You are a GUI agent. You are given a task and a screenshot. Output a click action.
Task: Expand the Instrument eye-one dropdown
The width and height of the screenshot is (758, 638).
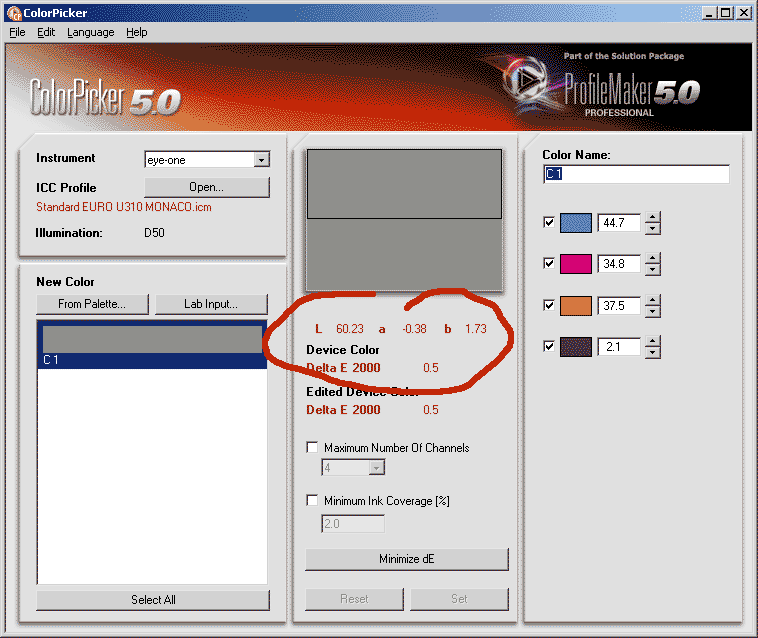262,160
